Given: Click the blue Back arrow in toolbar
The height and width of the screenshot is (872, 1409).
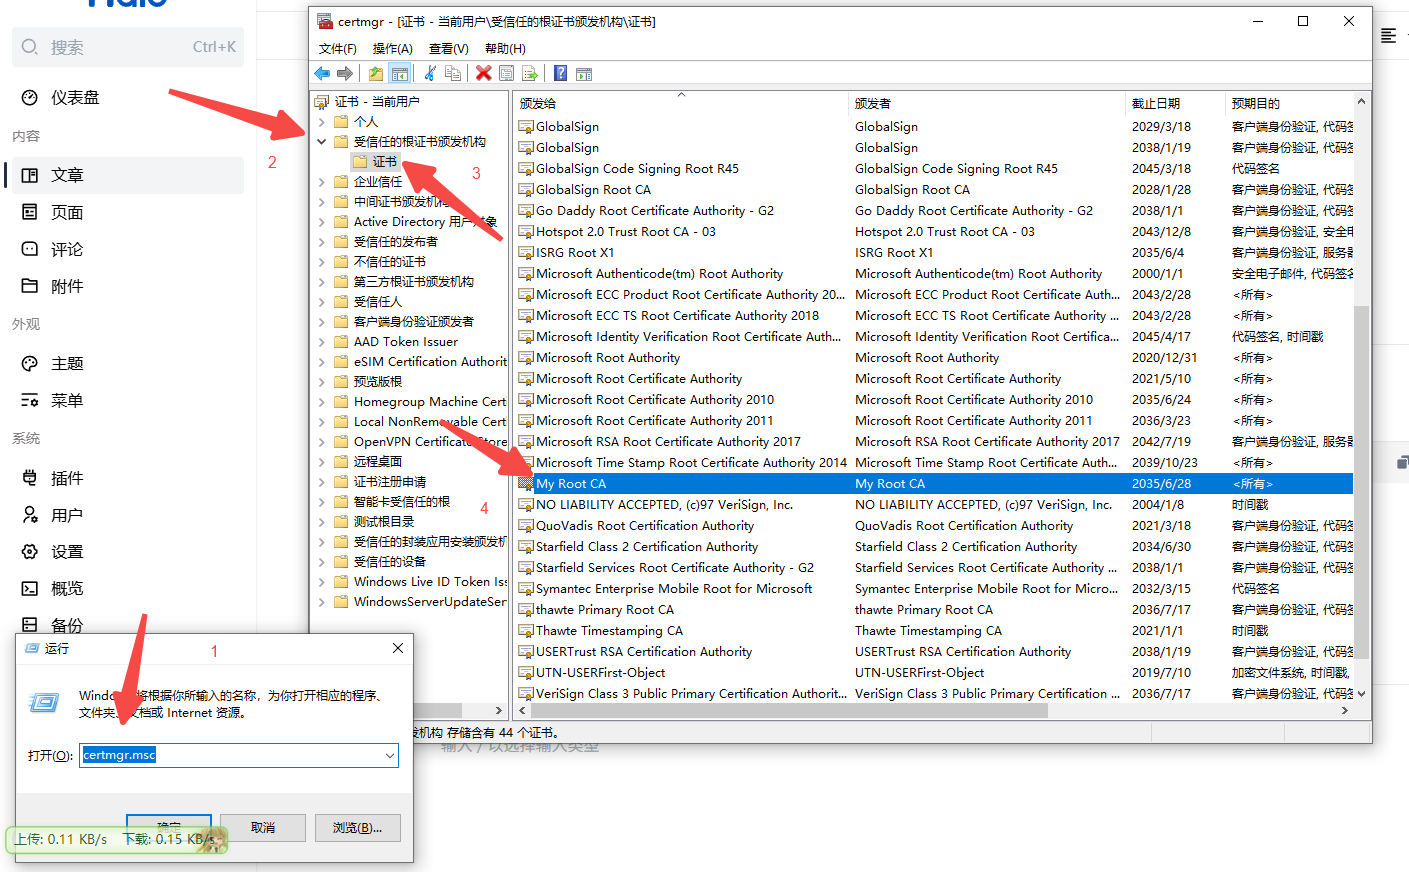Looking at the screenshot, I should [322, 73].
